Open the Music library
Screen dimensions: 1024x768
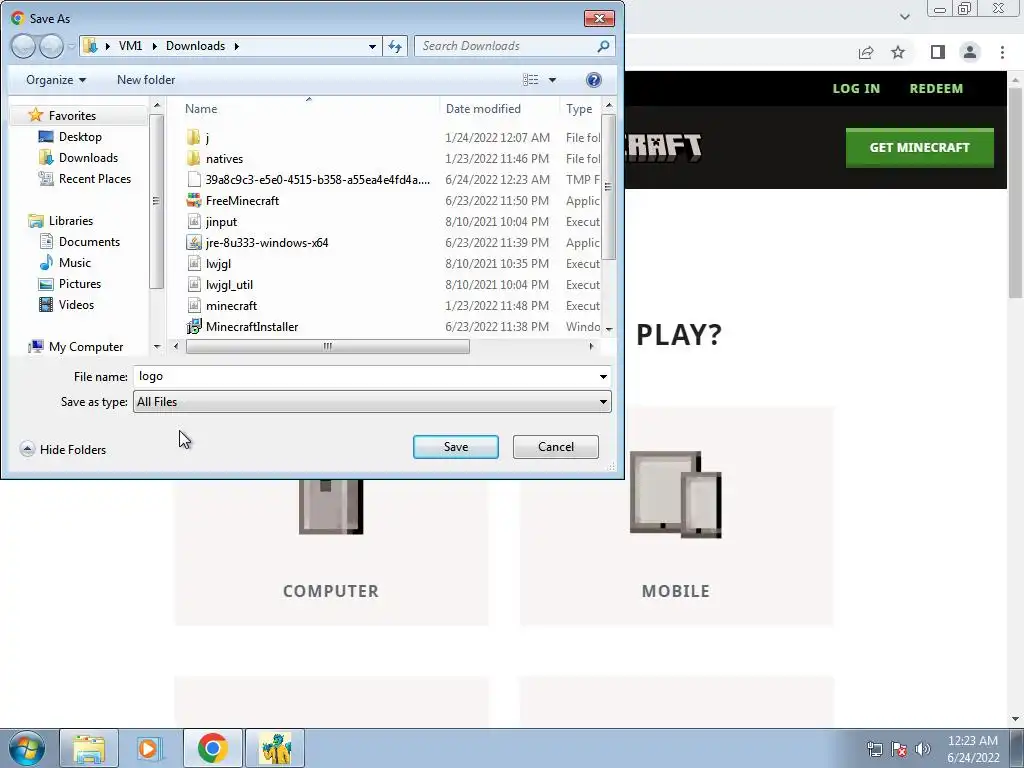coord(74,263)
